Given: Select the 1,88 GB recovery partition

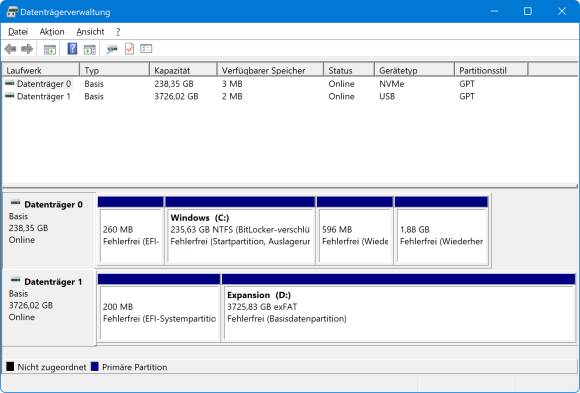Looking at the screenshot, I should 441,231.
